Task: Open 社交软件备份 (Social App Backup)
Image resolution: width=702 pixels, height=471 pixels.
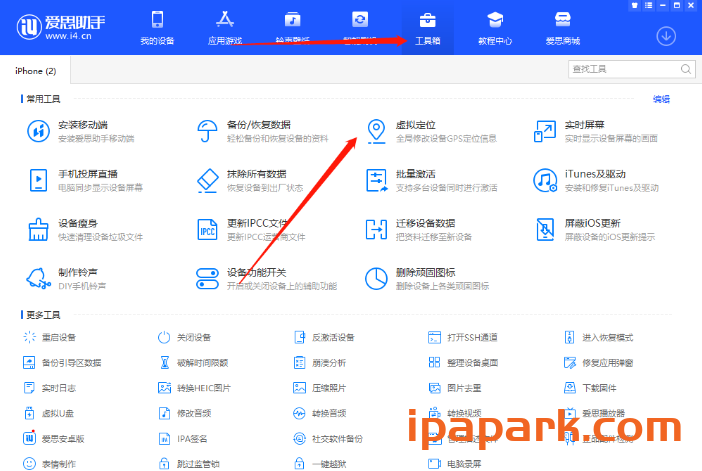Action: (328, 438)
